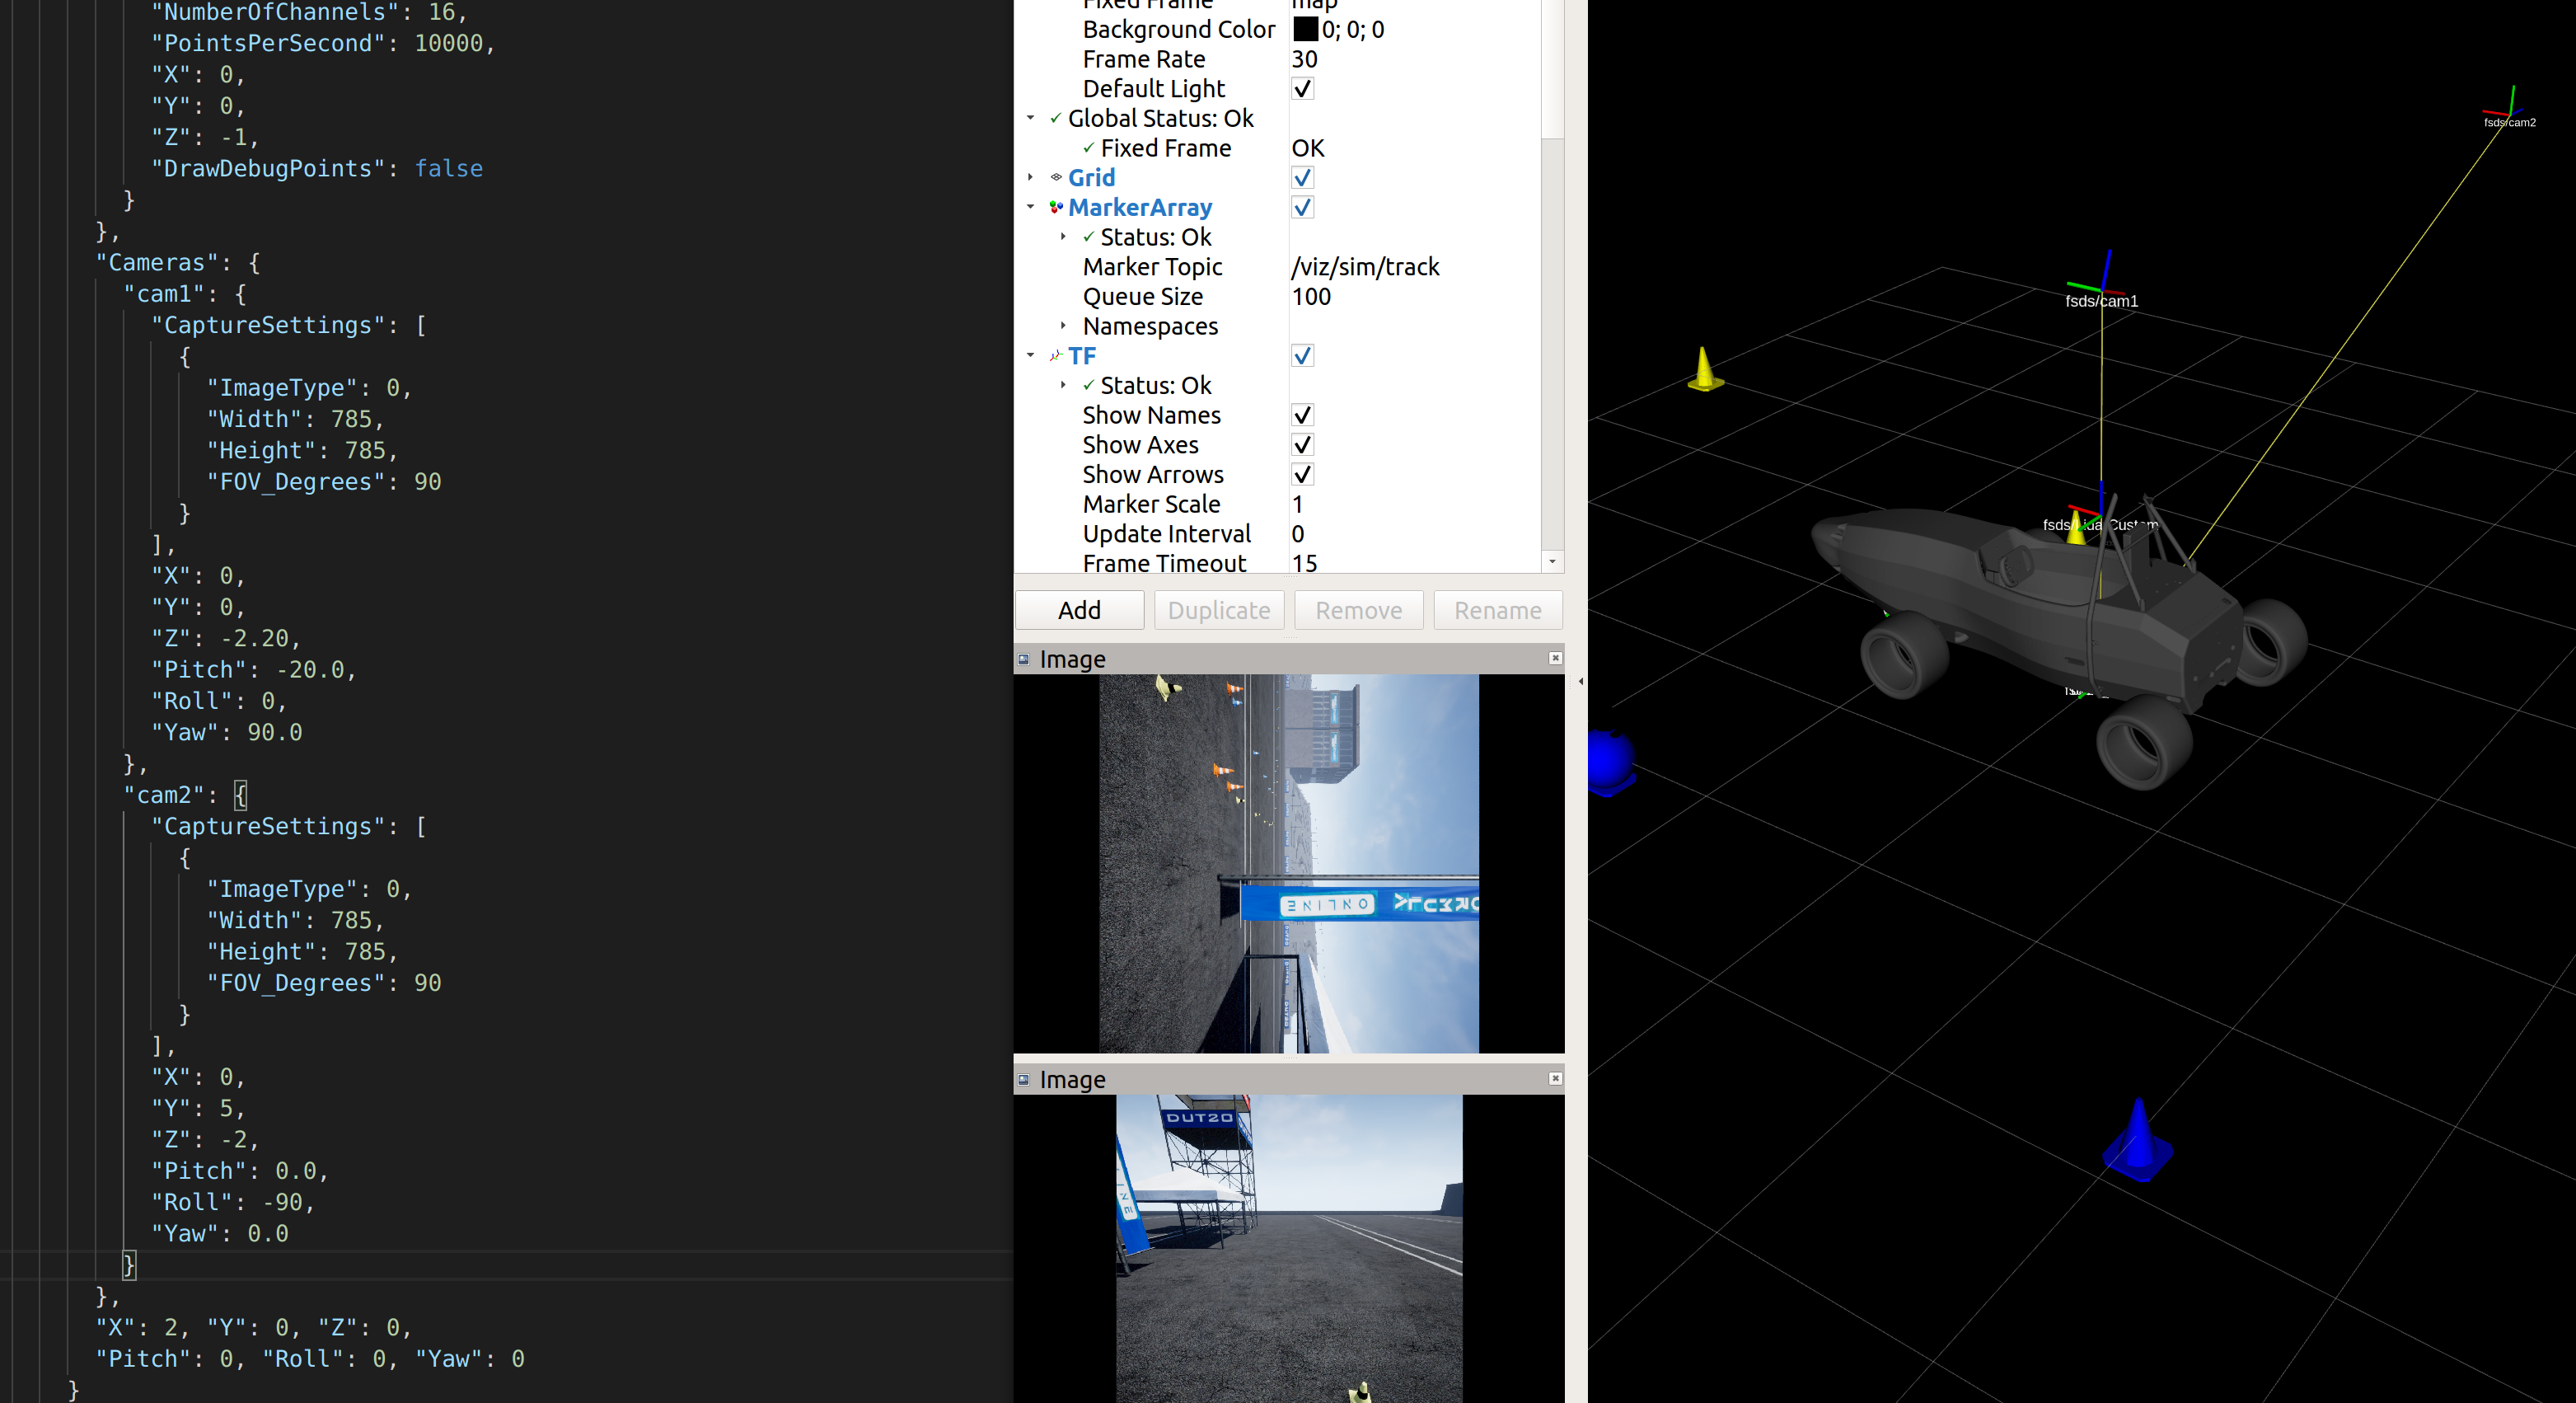Open the black Background Color swatch
This screenshot has width=2576, height=1403.
[1305, 29]
